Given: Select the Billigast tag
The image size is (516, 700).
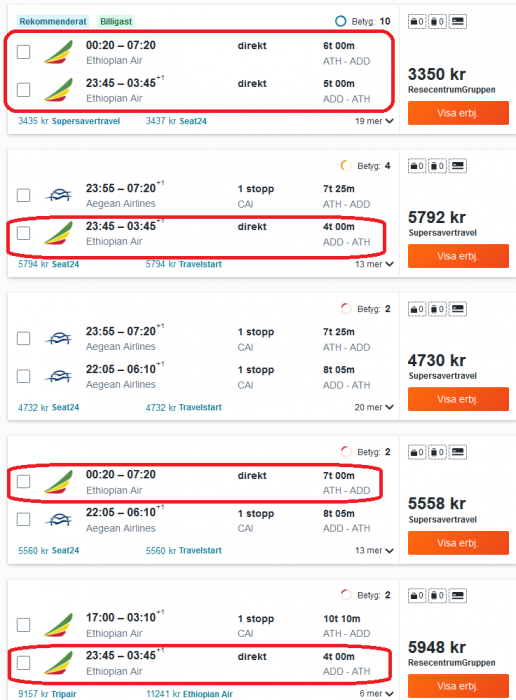Looking at the screenshot, I should [x=116, y=21].
